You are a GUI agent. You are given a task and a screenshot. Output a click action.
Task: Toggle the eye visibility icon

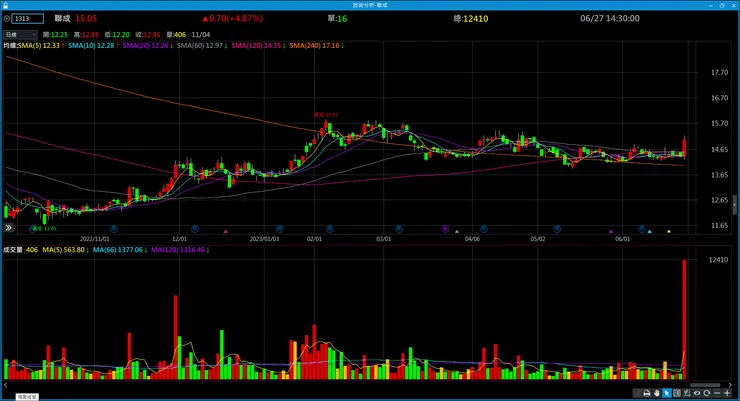pyautogui.click(x=697, y=393)
